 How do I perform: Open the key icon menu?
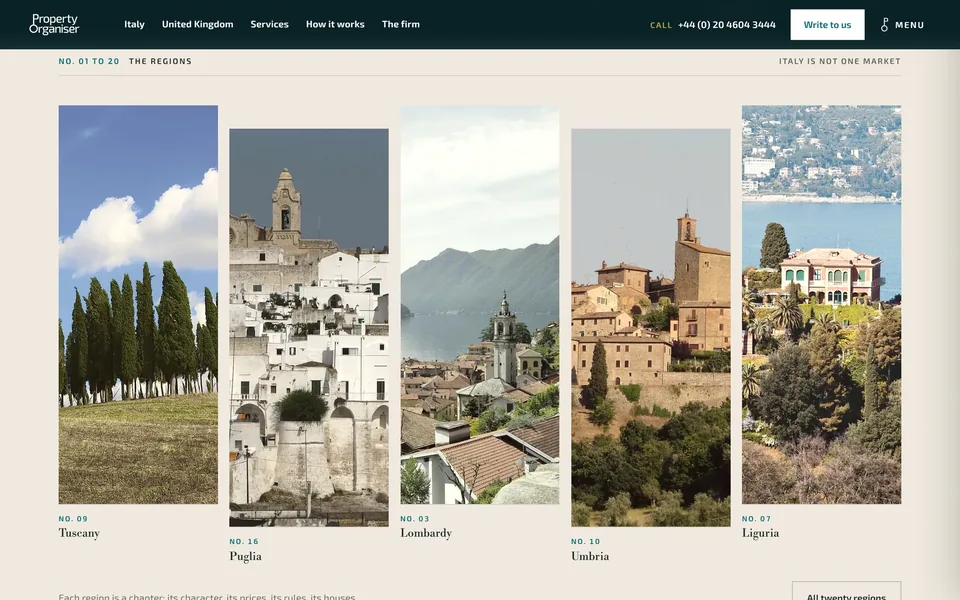click(x=884, y=25)
